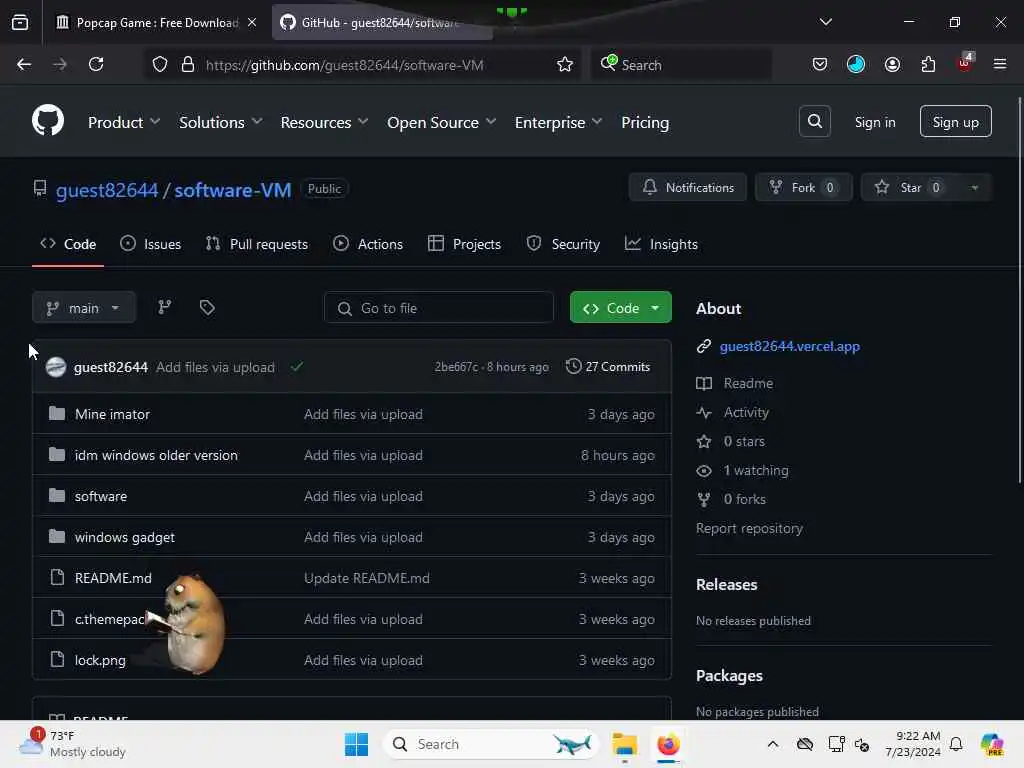Viewport: 1024px width, 768px height.
Task: Click the GitHub Octocat logo
Action: [48, 121]
